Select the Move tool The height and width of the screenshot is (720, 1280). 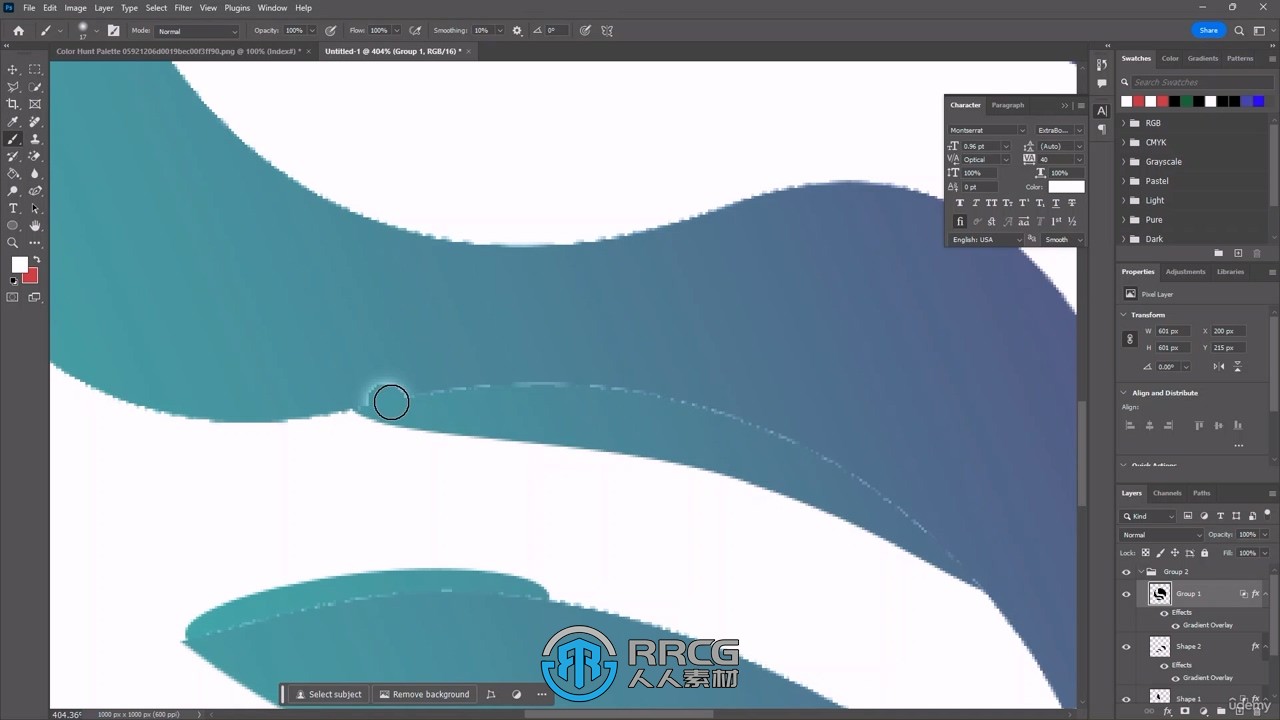[13, 69]
